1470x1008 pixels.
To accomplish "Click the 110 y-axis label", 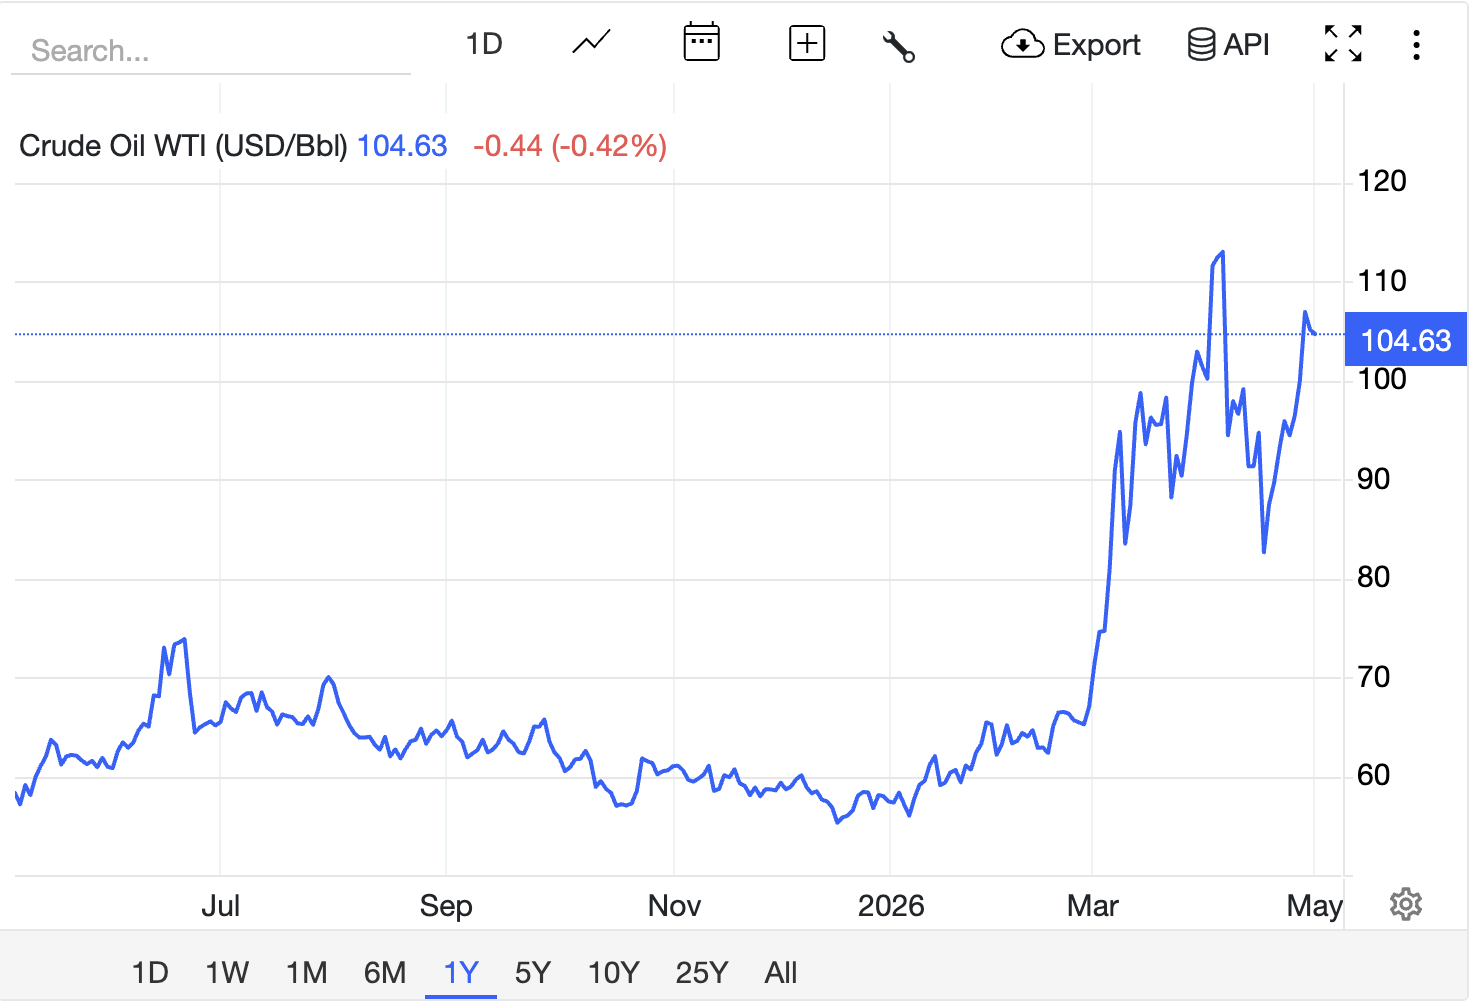I will pos(1382,281).
